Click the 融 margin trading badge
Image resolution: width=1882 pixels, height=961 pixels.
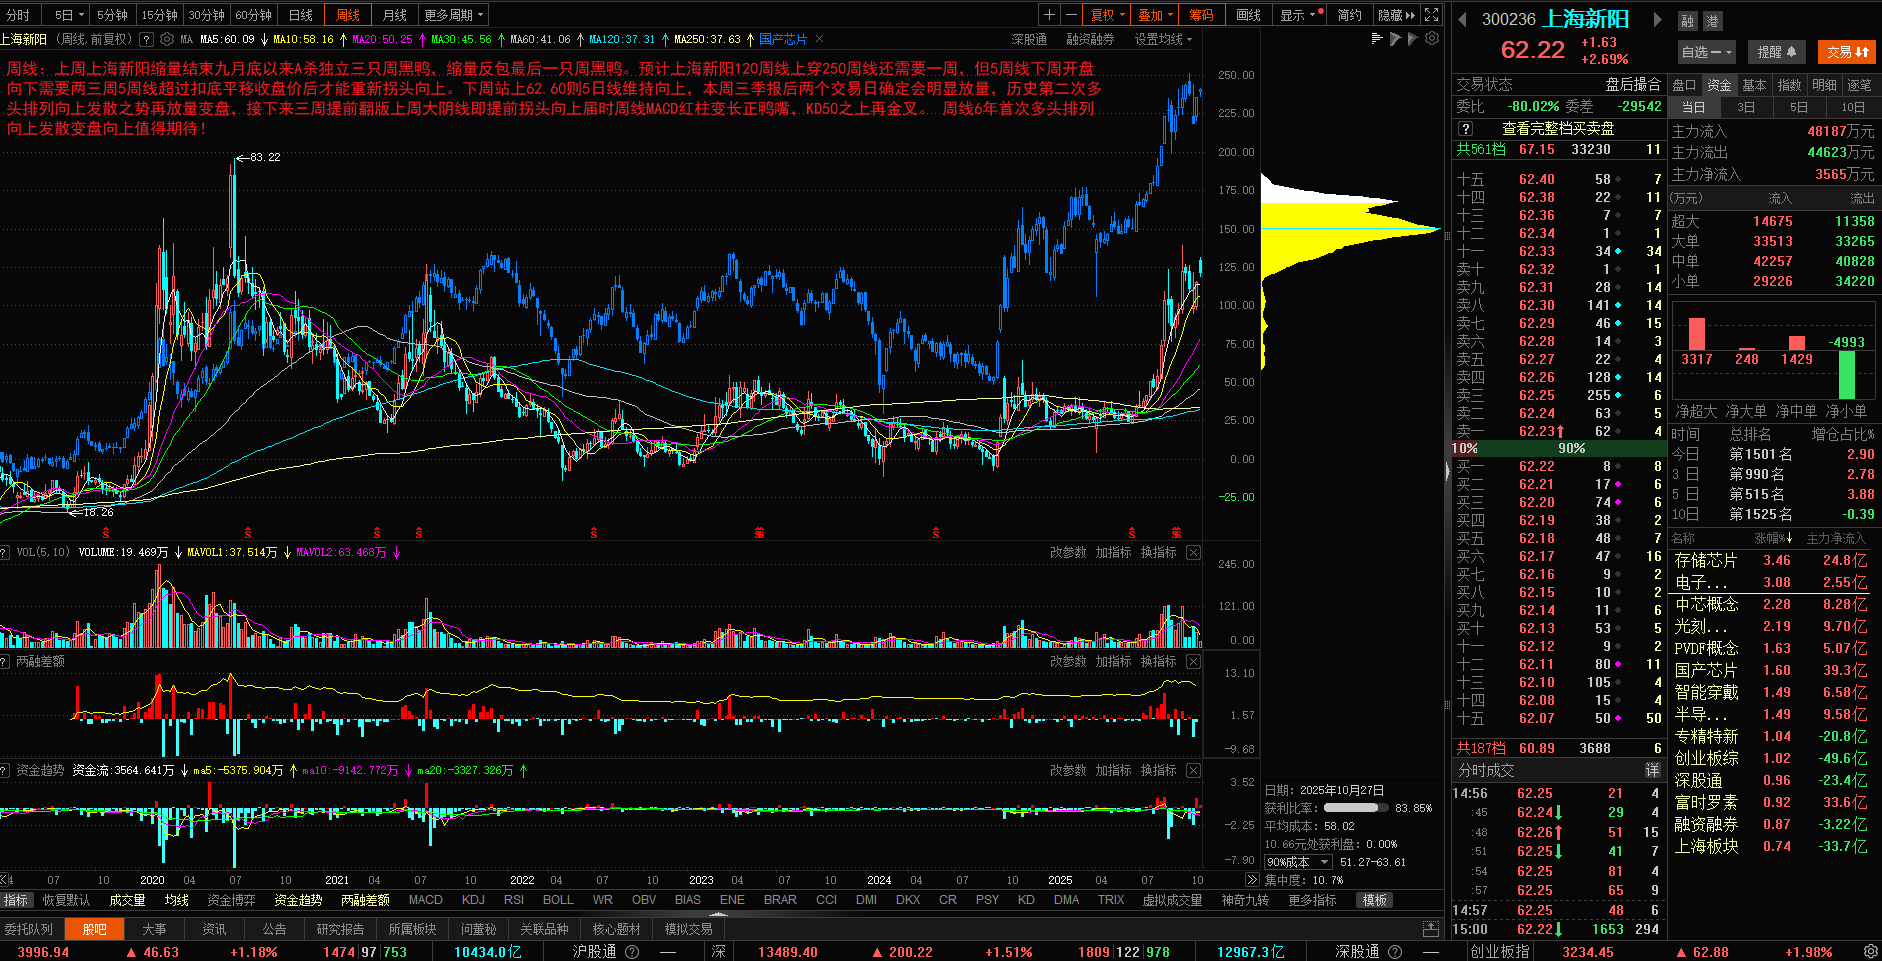tap(1688, 21)
